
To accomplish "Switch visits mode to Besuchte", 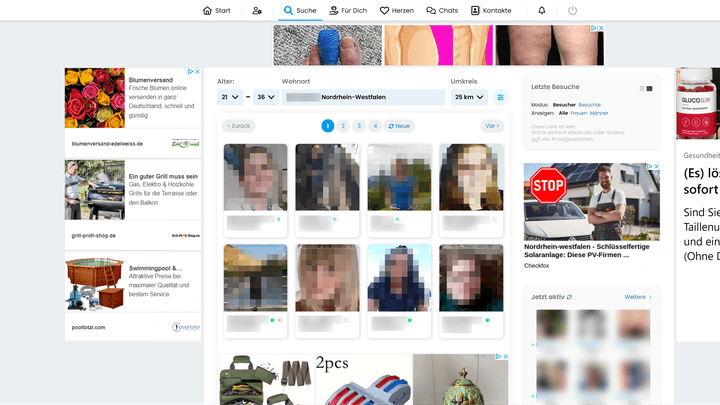I will pos(589,104).
